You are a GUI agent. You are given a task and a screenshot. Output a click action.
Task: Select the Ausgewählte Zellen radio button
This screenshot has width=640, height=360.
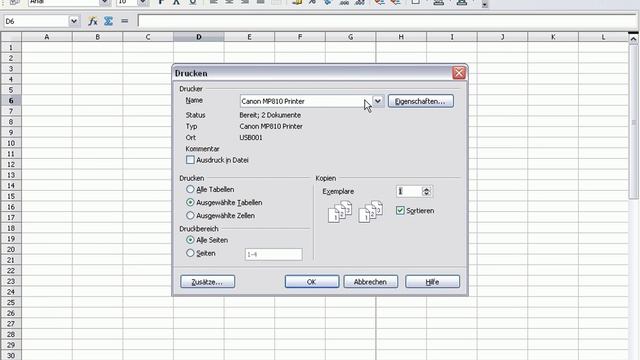pos(190,216)
